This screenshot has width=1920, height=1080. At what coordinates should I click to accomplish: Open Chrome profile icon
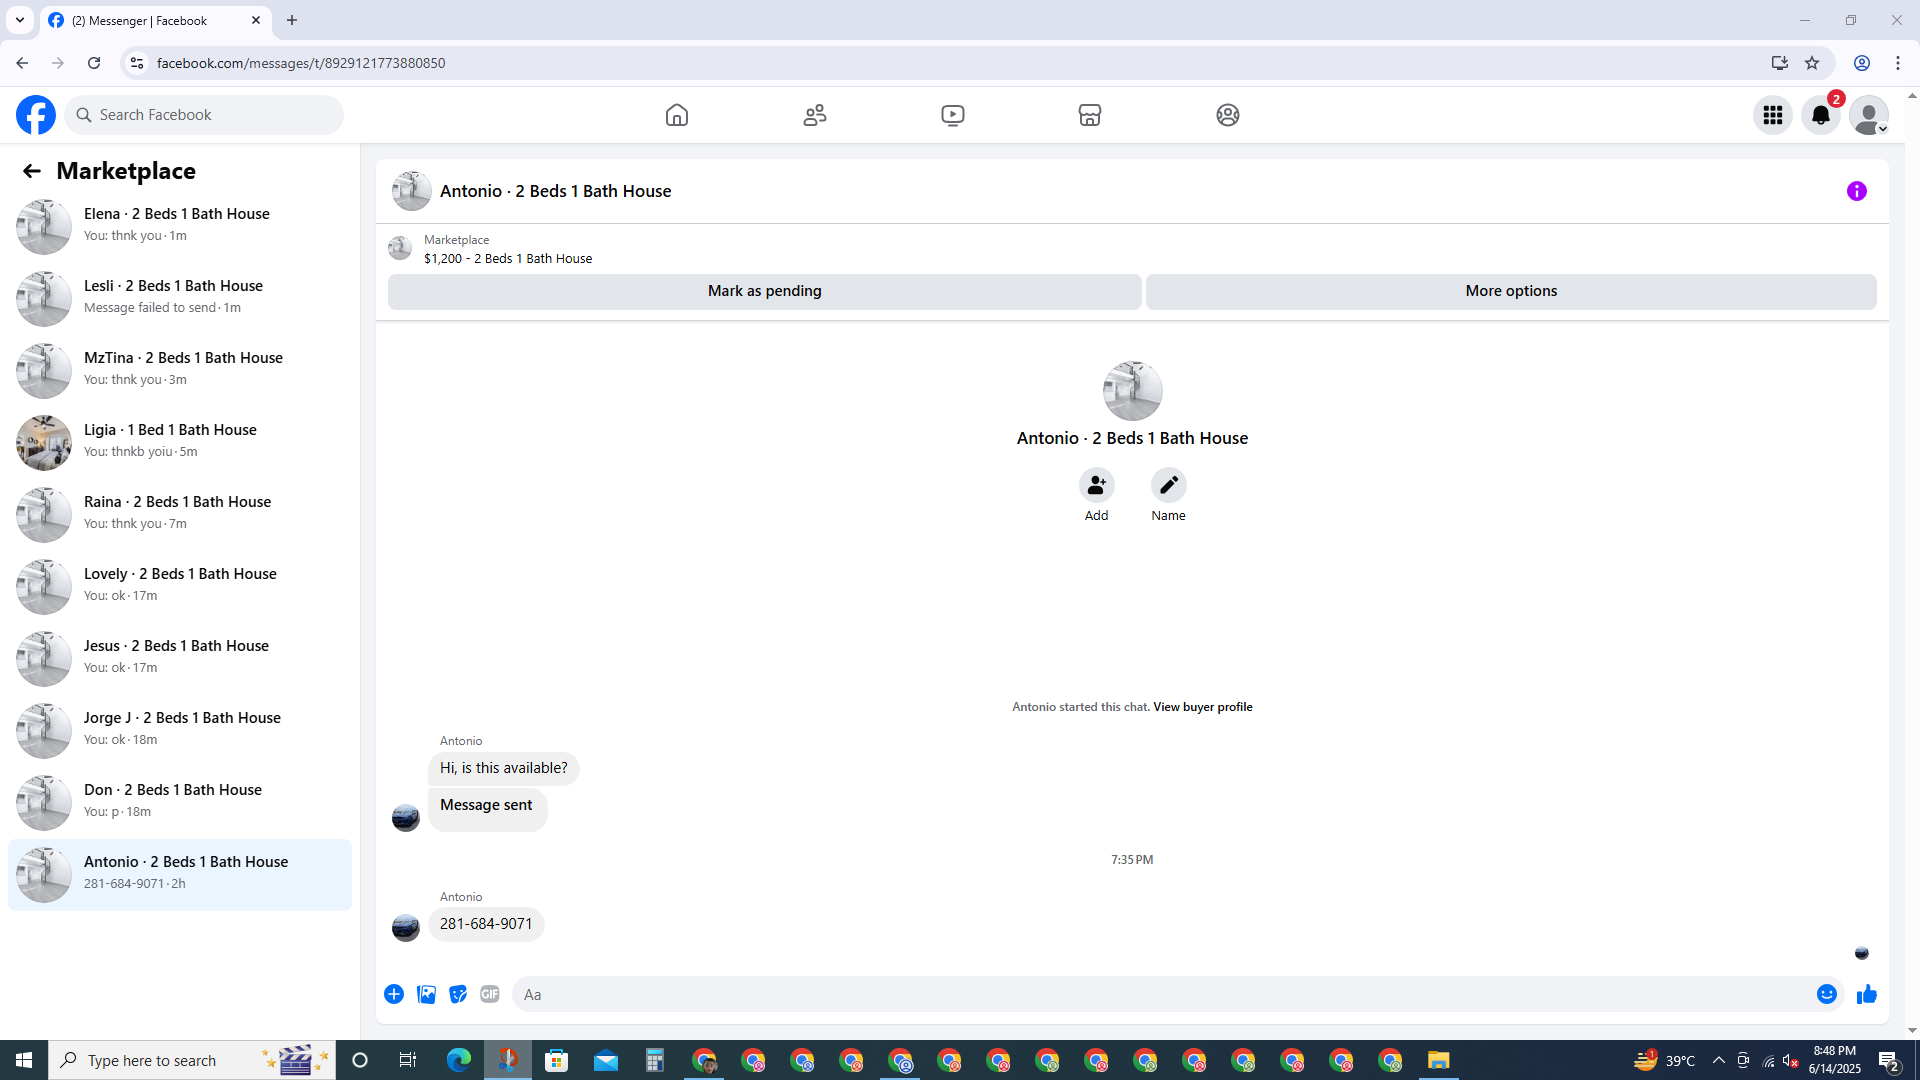(1862, 63)
